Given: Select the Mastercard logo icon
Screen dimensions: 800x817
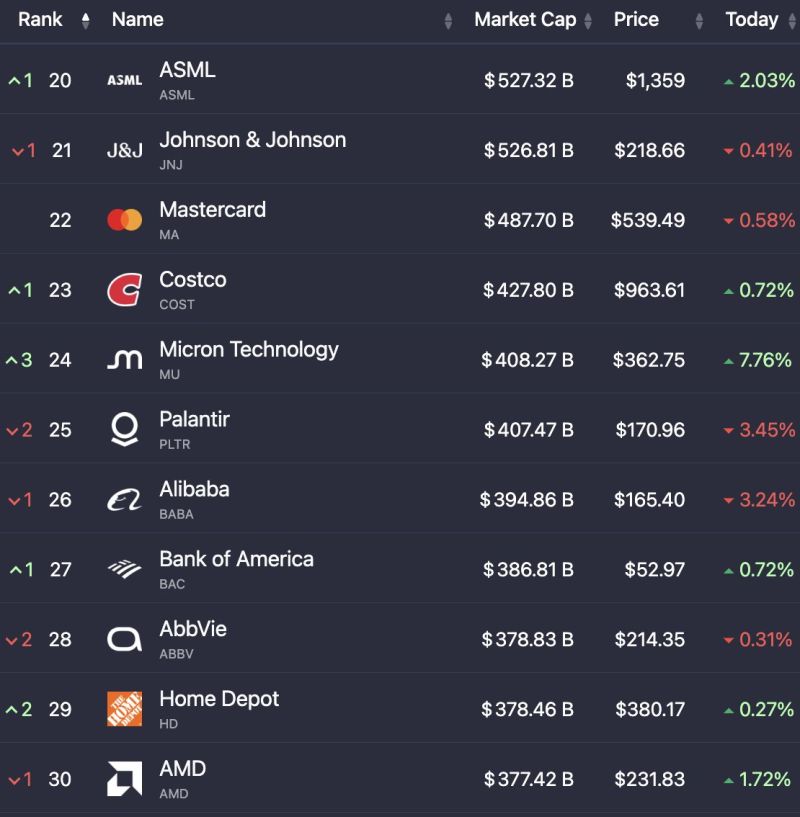Looking at the screenshot, I should pos(124,219).
